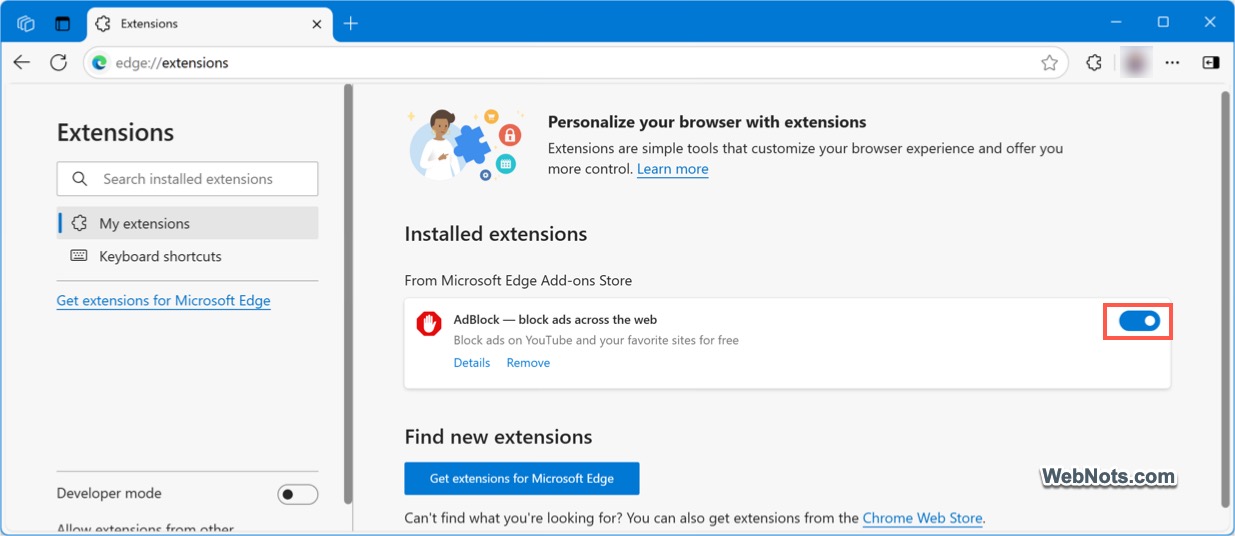Open the blurred profile avatar
The image size is (1235, 536).
pos(1135,62)
